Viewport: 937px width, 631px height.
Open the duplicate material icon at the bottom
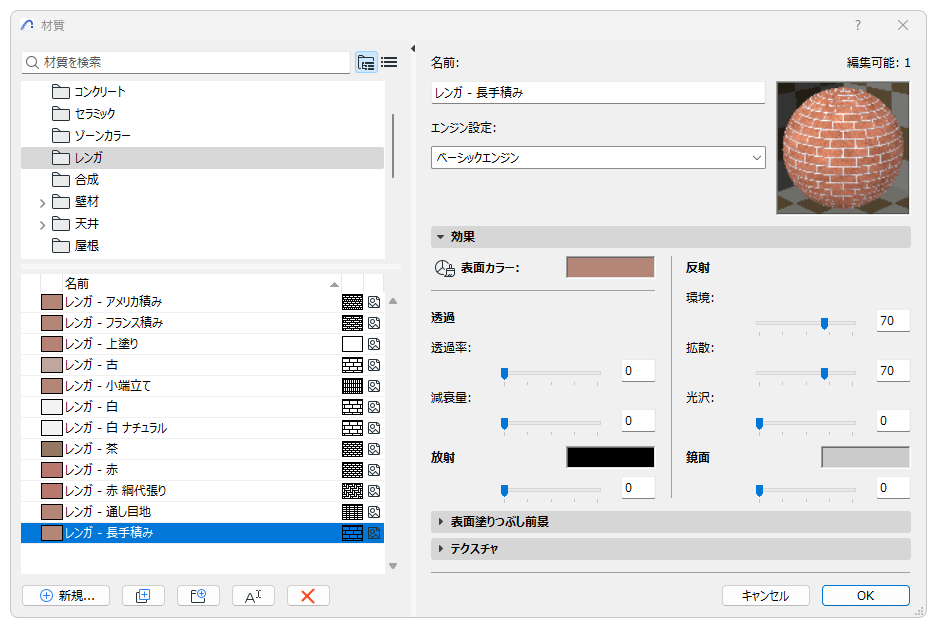point(143,595)
